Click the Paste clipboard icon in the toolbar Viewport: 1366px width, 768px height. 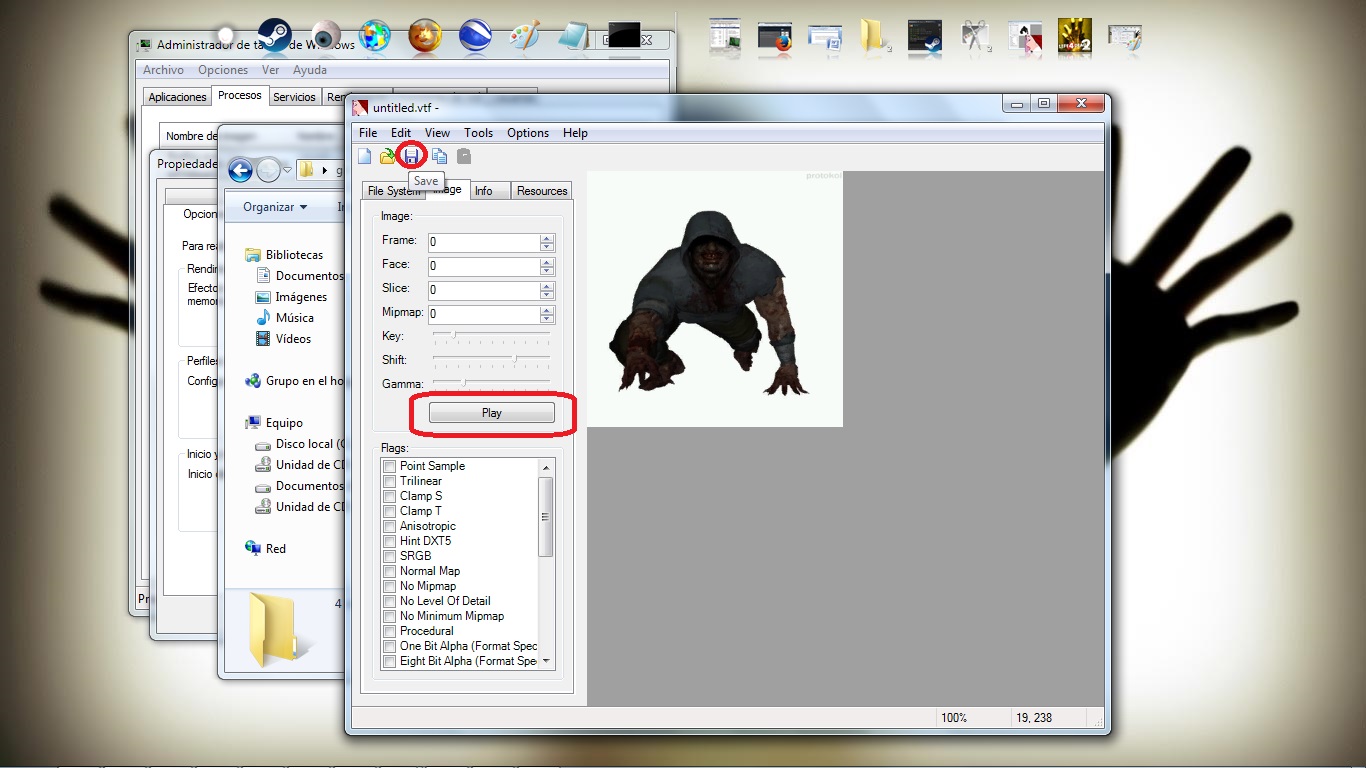click(464, 156)
